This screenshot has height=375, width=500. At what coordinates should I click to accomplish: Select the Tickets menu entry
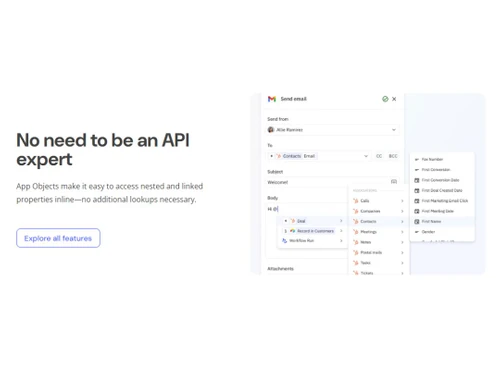coord(379,273)
